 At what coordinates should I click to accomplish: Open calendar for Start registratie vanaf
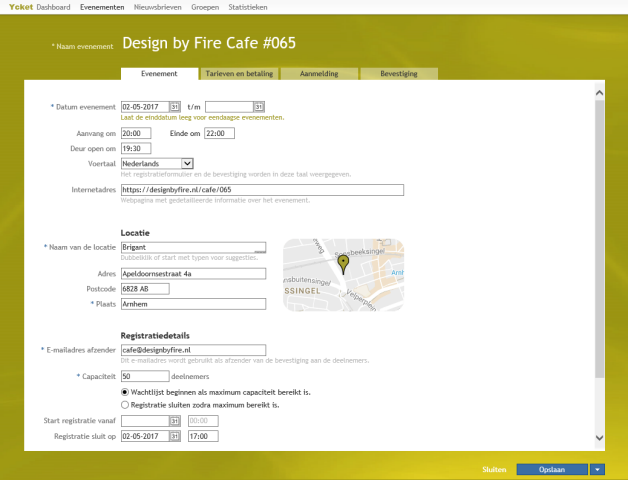tap(174, 422)
